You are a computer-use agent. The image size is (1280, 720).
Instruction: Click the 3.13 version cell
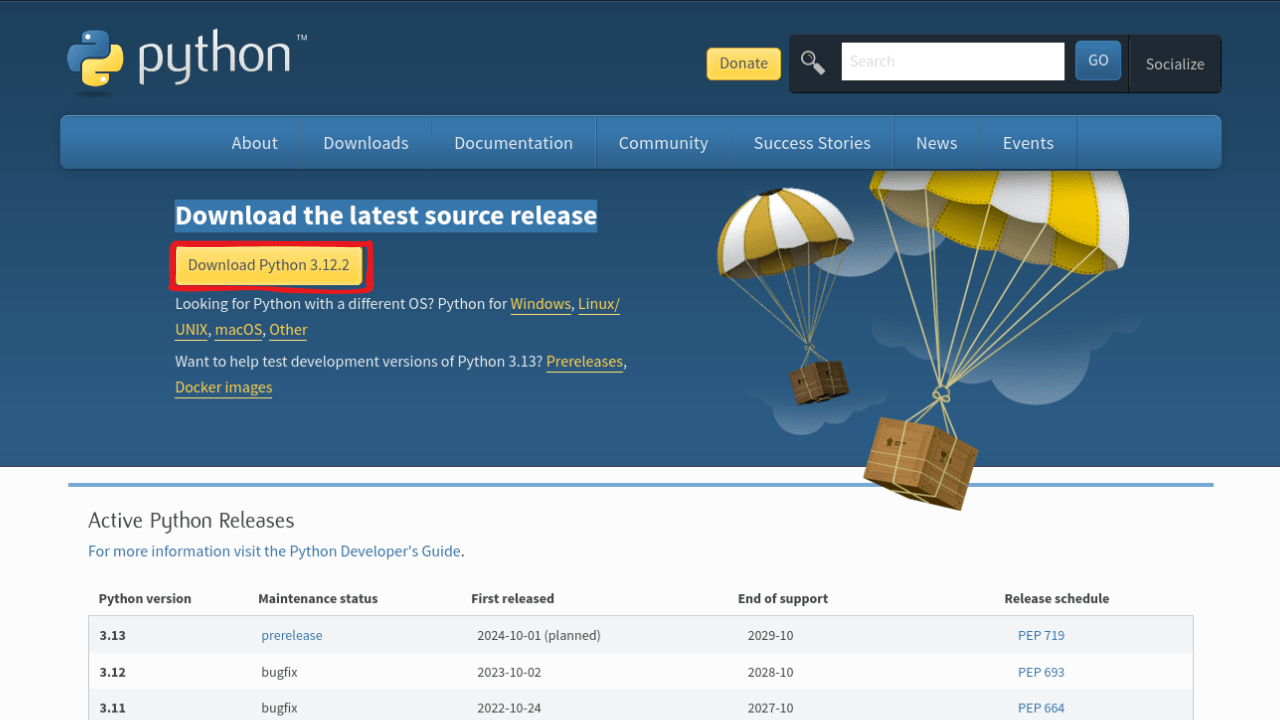113,635
